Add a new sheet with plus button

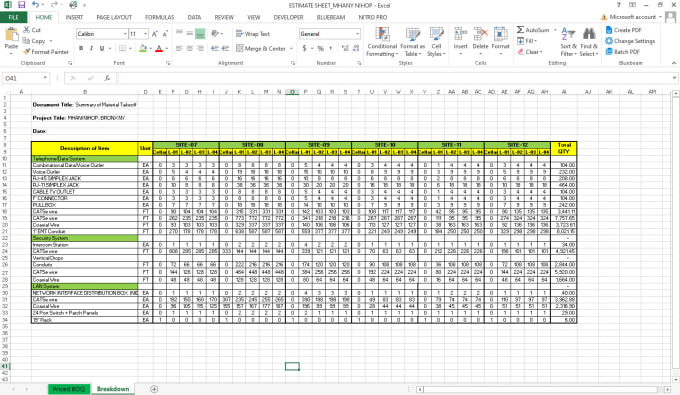tap(154, 389)
